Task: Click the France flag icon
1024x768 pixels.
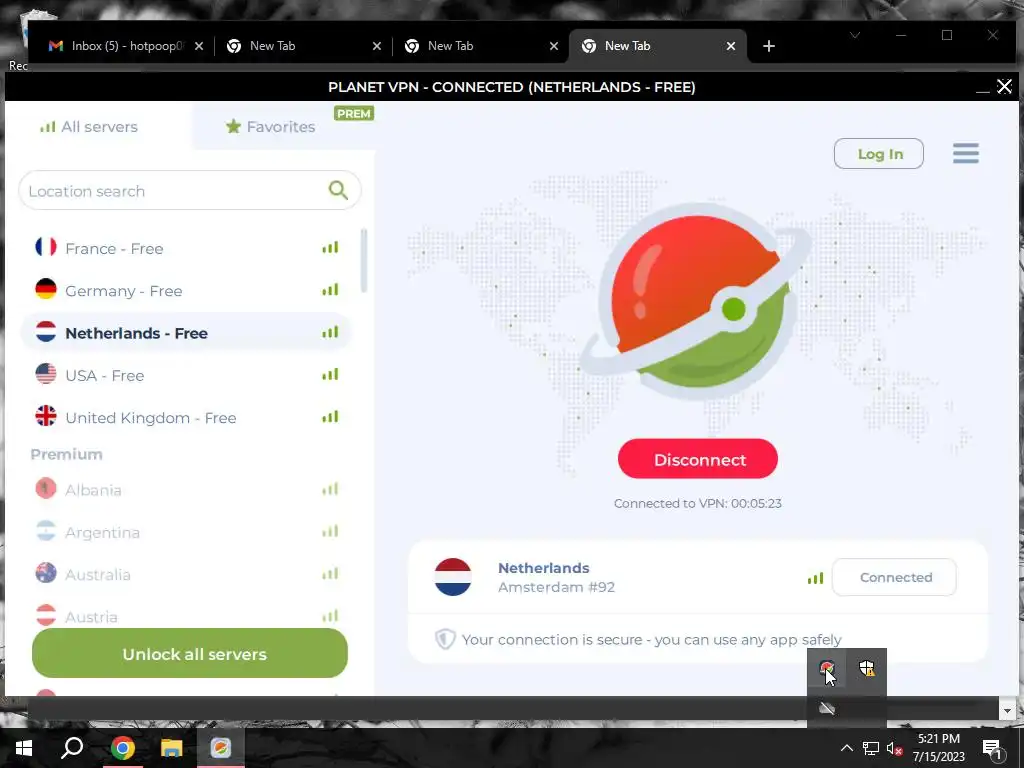Action: (46, 247)
